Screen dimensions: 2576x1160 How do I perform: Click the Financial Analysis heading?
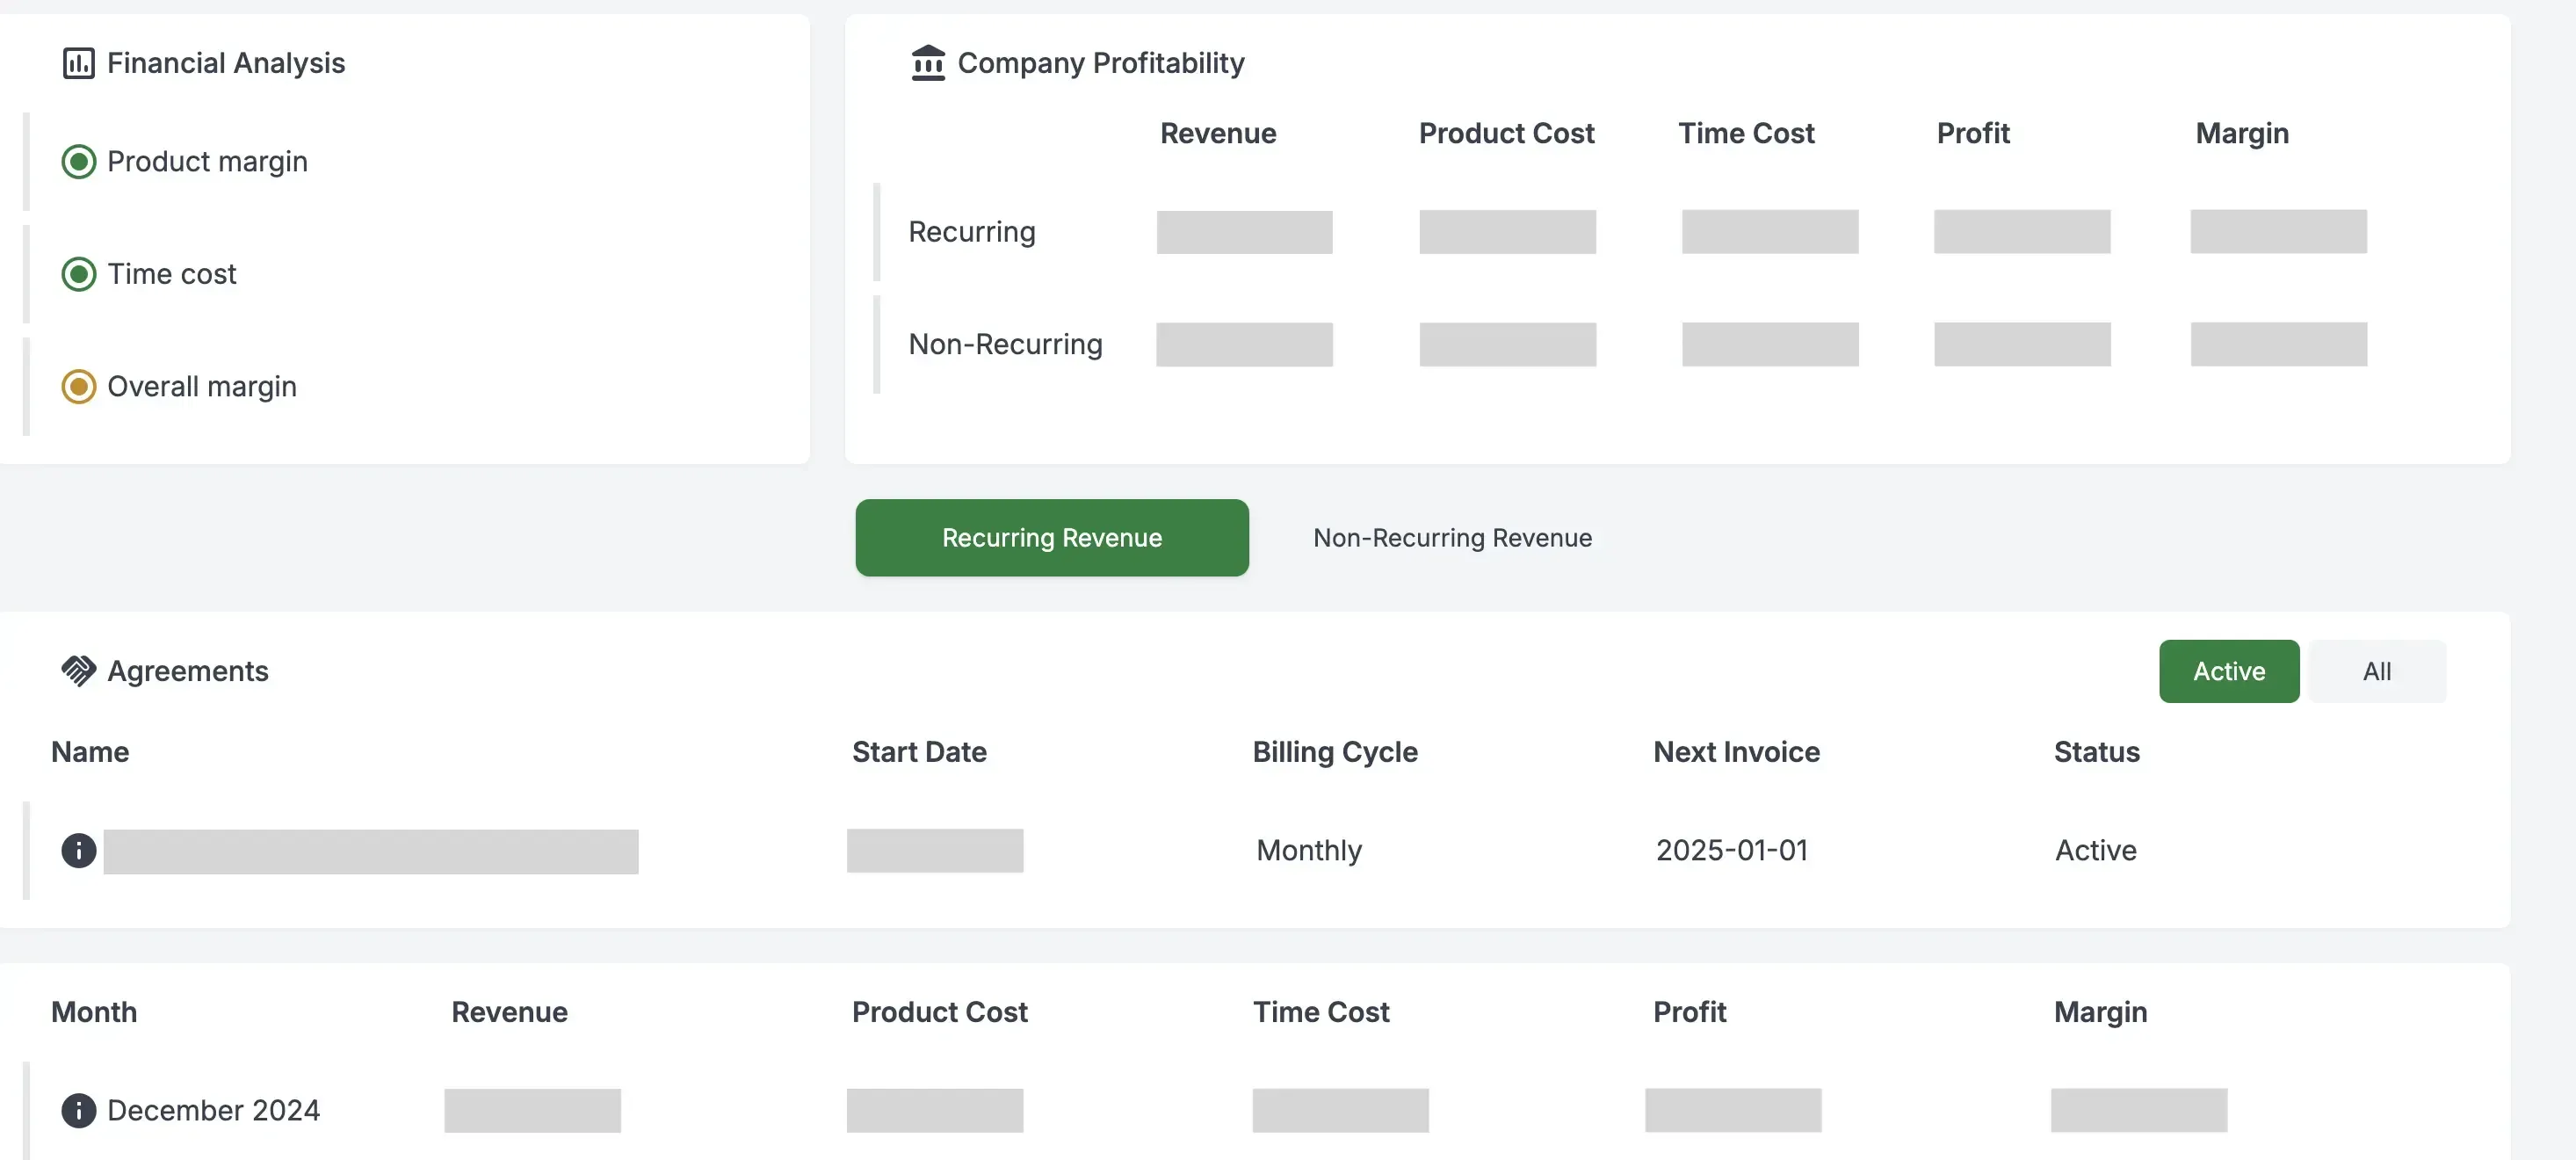(226, 63)
